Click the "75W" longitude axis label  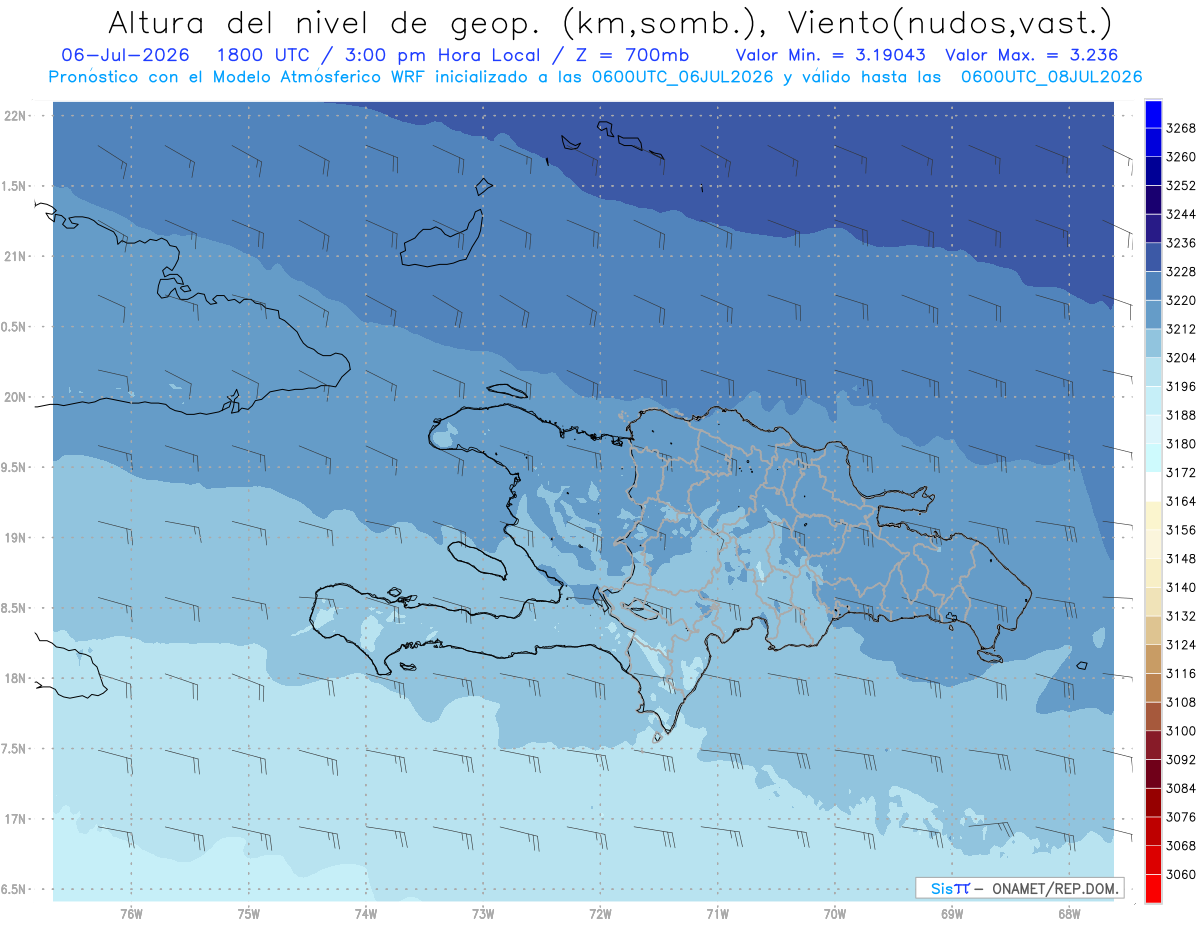point(248,914)
